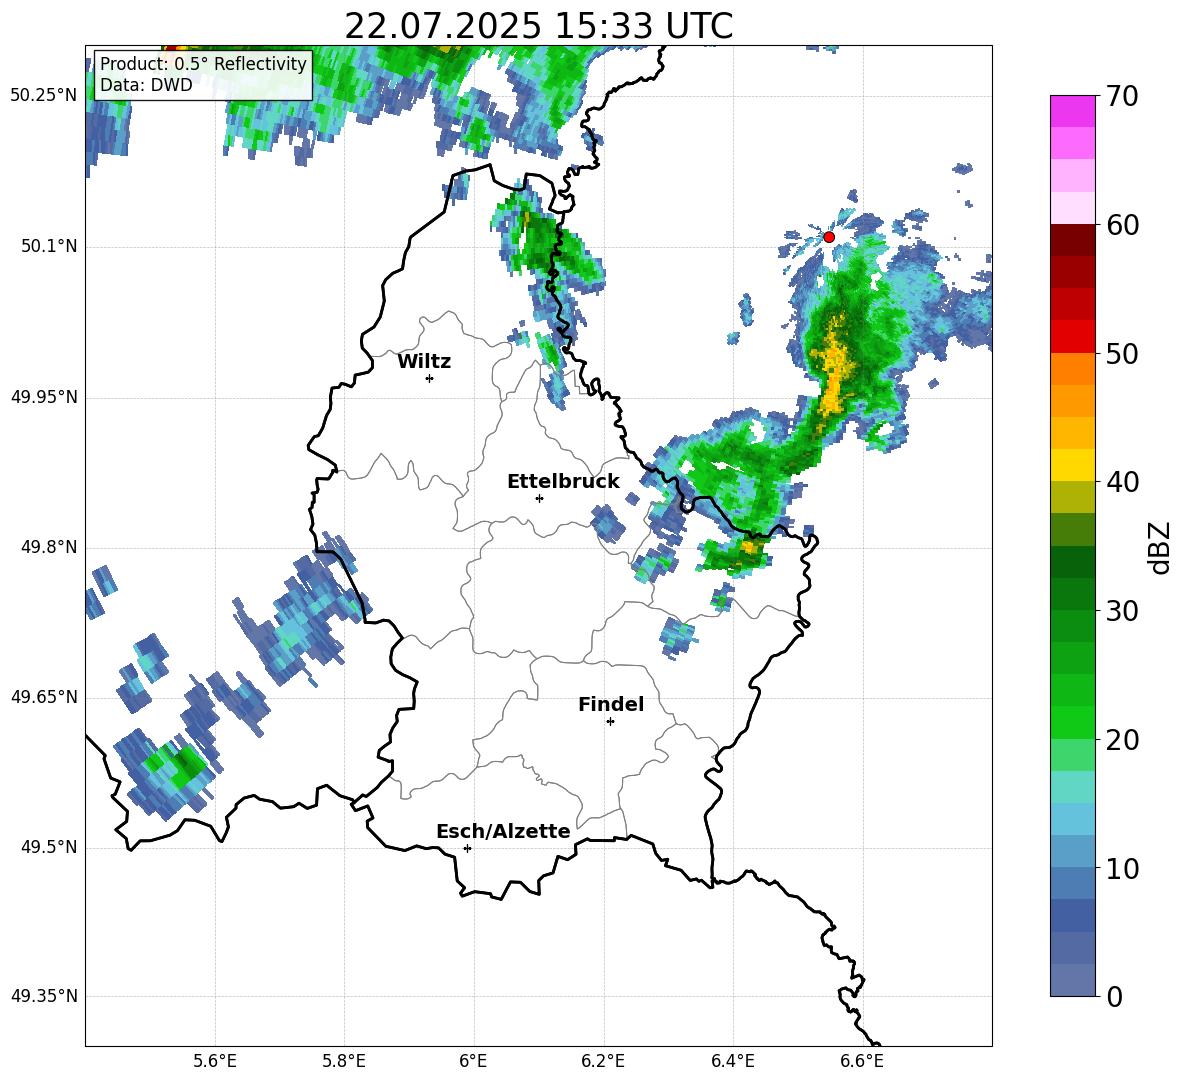Click the latitude label '50.1°N'

[49, 247]
